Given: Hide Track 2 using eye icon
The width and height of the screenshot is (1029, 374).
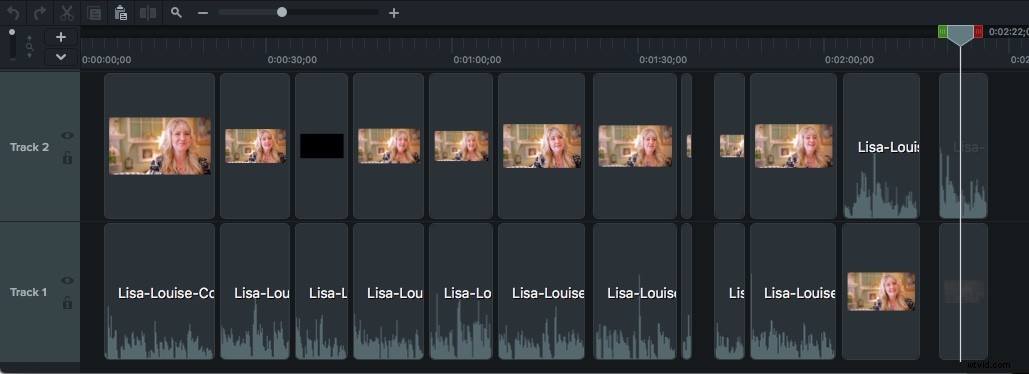Looking at the screenshot, I should [x=67, y=135].
